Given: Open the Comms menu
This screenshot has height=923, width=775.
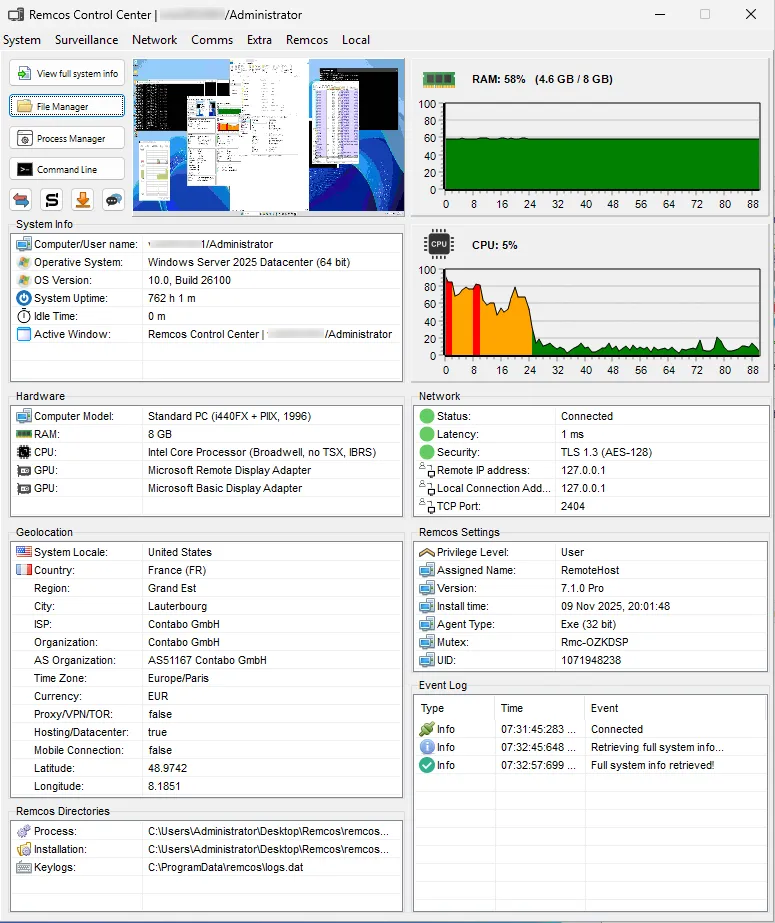Looking at the screenshot, I should click(x=212, y=40).
